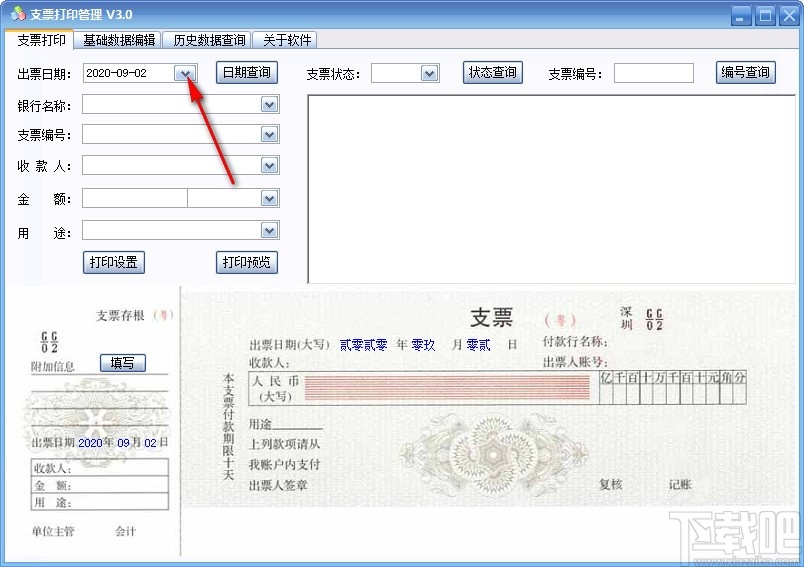Image resolution: width=804 pixels, height=567 pixels.
Task: Expand the 银行名称 dropdown
Action: click(269, 105)
